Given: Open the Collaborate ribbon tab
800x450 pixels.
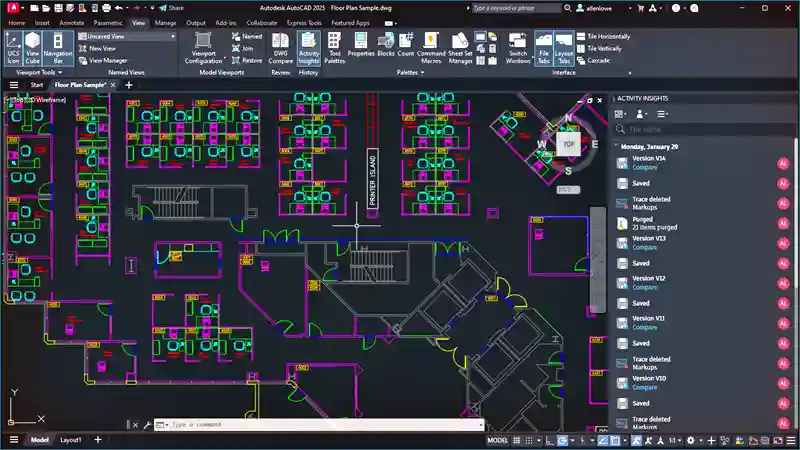Looking at the screenshot, I should [x=262, y=23].
